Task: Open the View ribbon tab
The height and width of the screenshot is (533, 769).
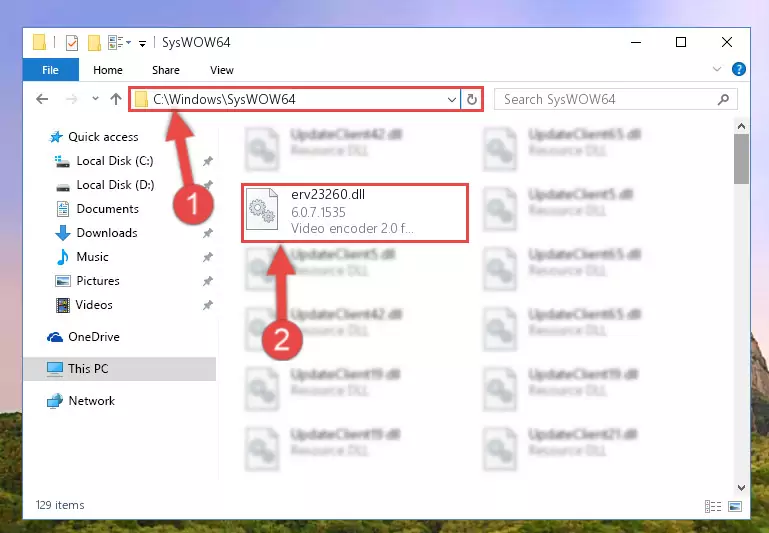Action: 222,70
